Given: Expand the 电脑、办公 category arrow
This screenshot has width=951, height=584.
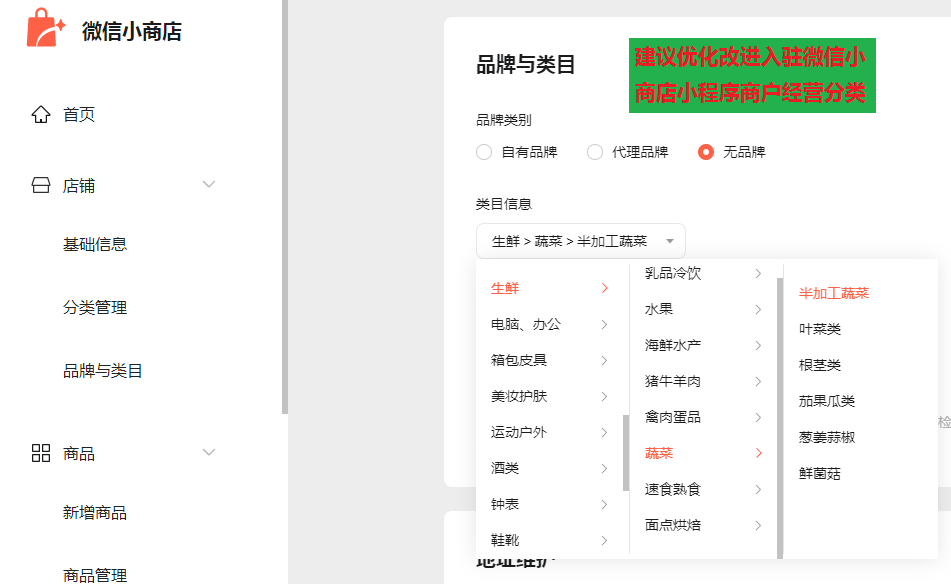Looking at the screenshot, I should tap(605, 324).
